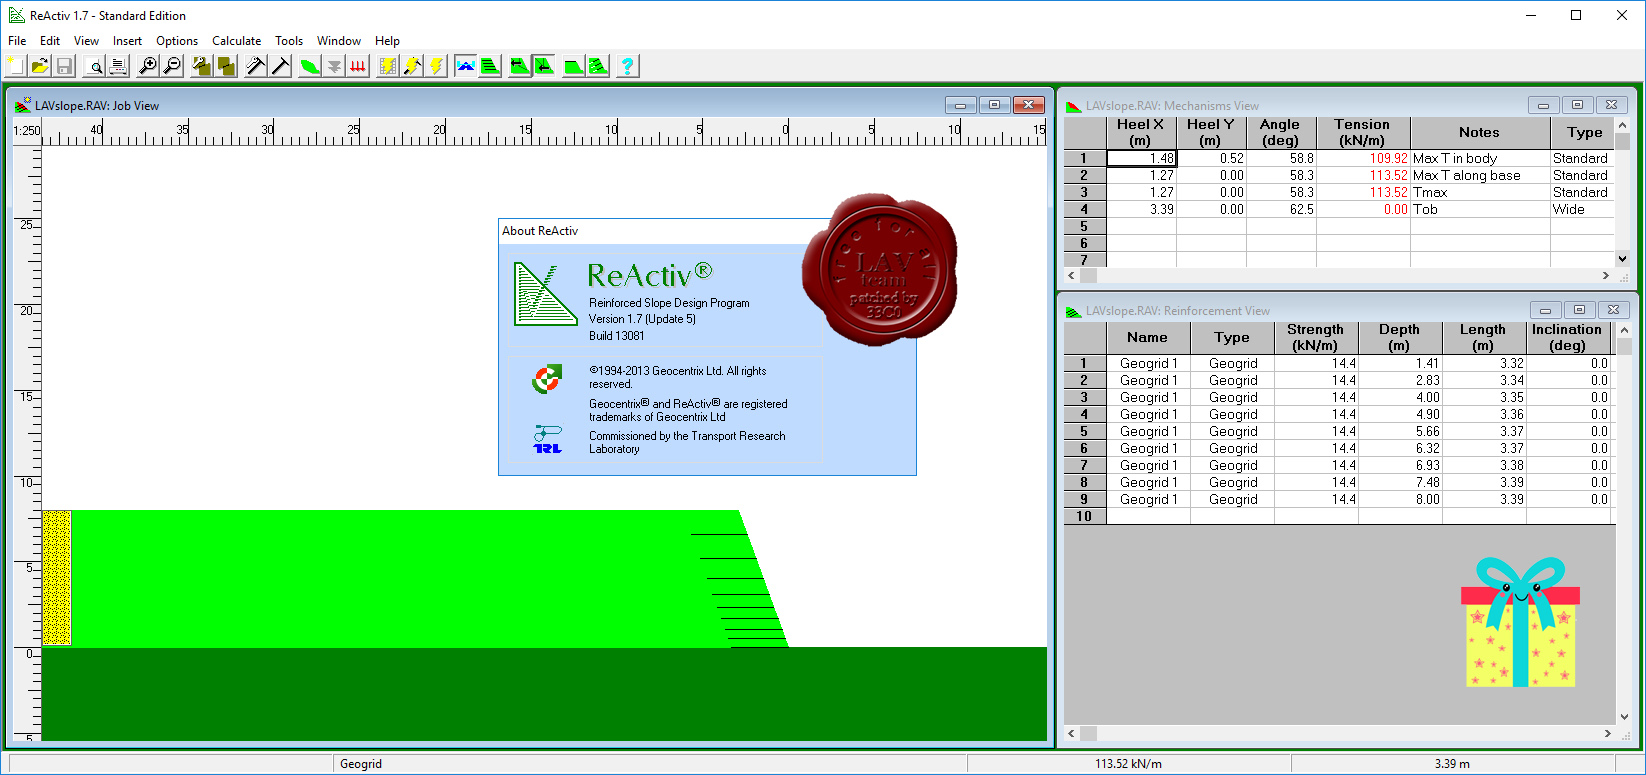The image size is (1646, 775).
Task: Click the floppy disk Save icon
Action: [64, 66]
